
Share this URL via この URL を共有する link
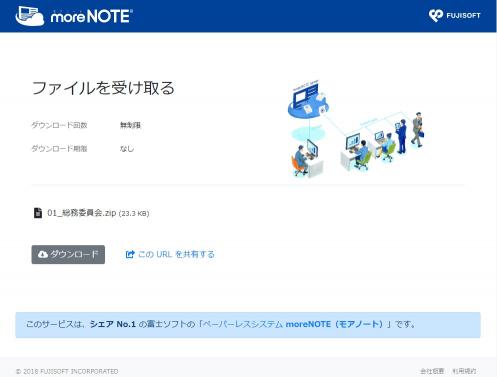(x=170, y=254)
